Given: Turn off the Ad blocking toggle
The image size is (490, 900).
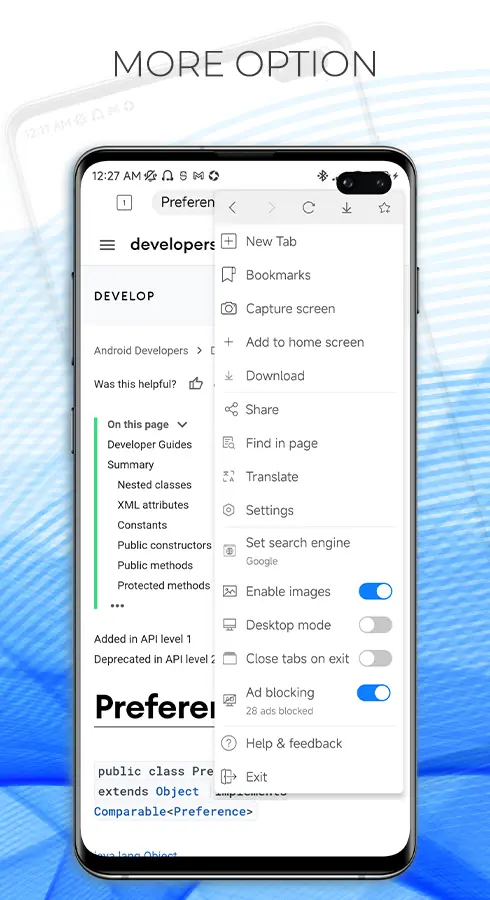Looking at the screenshot, I should coord(374,693).
